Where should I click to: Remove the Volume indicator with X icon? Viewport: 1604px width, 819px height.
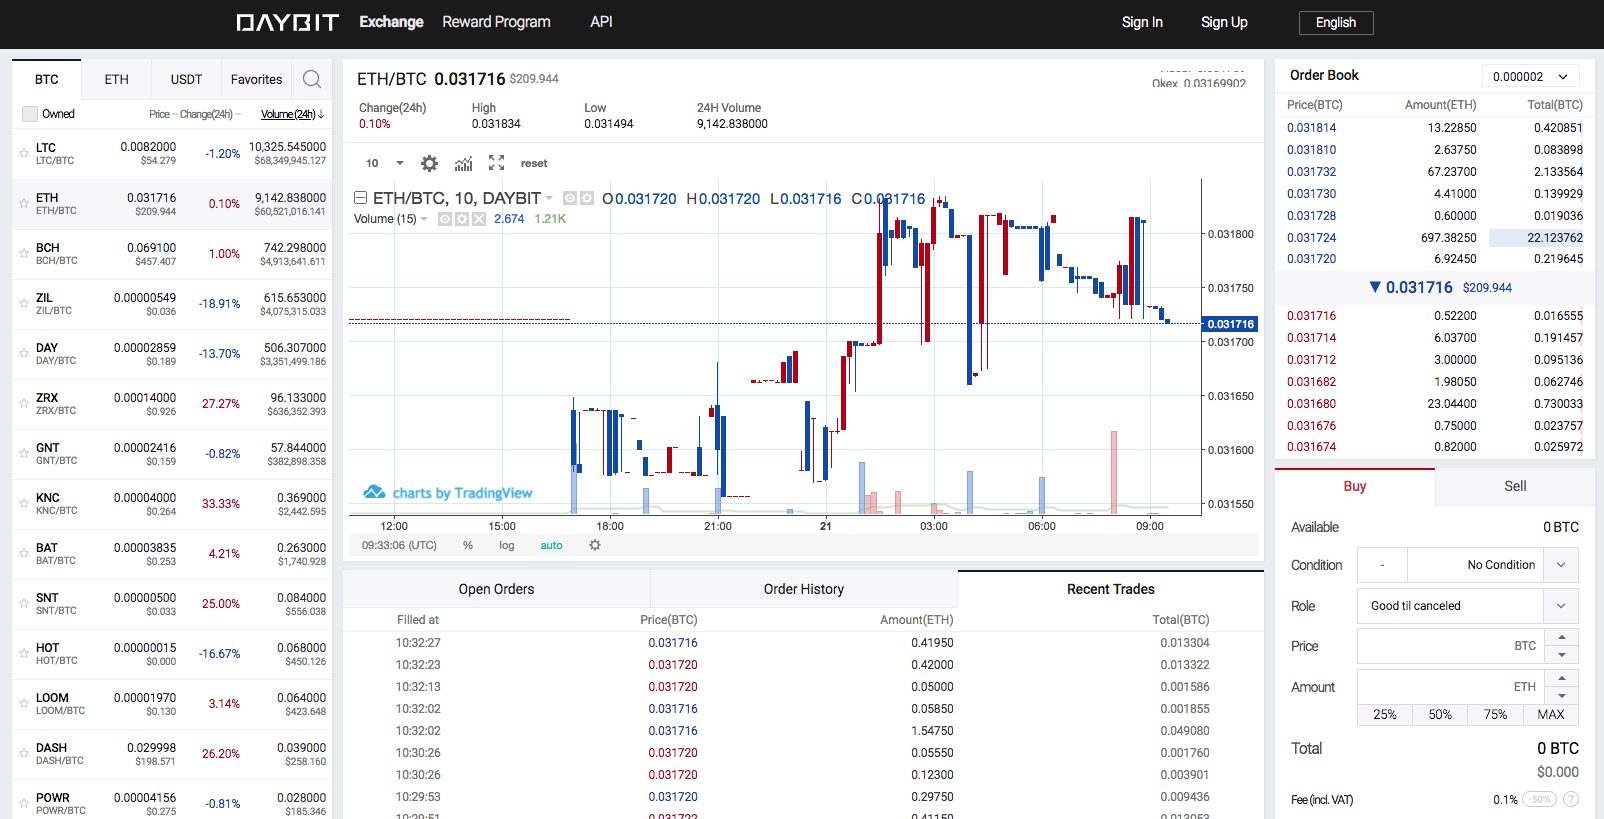[x=479, y=219]
